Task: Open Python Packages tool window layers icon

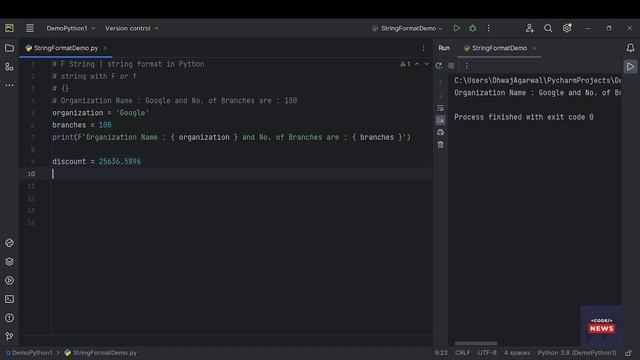Action: (x=9, y=262)
